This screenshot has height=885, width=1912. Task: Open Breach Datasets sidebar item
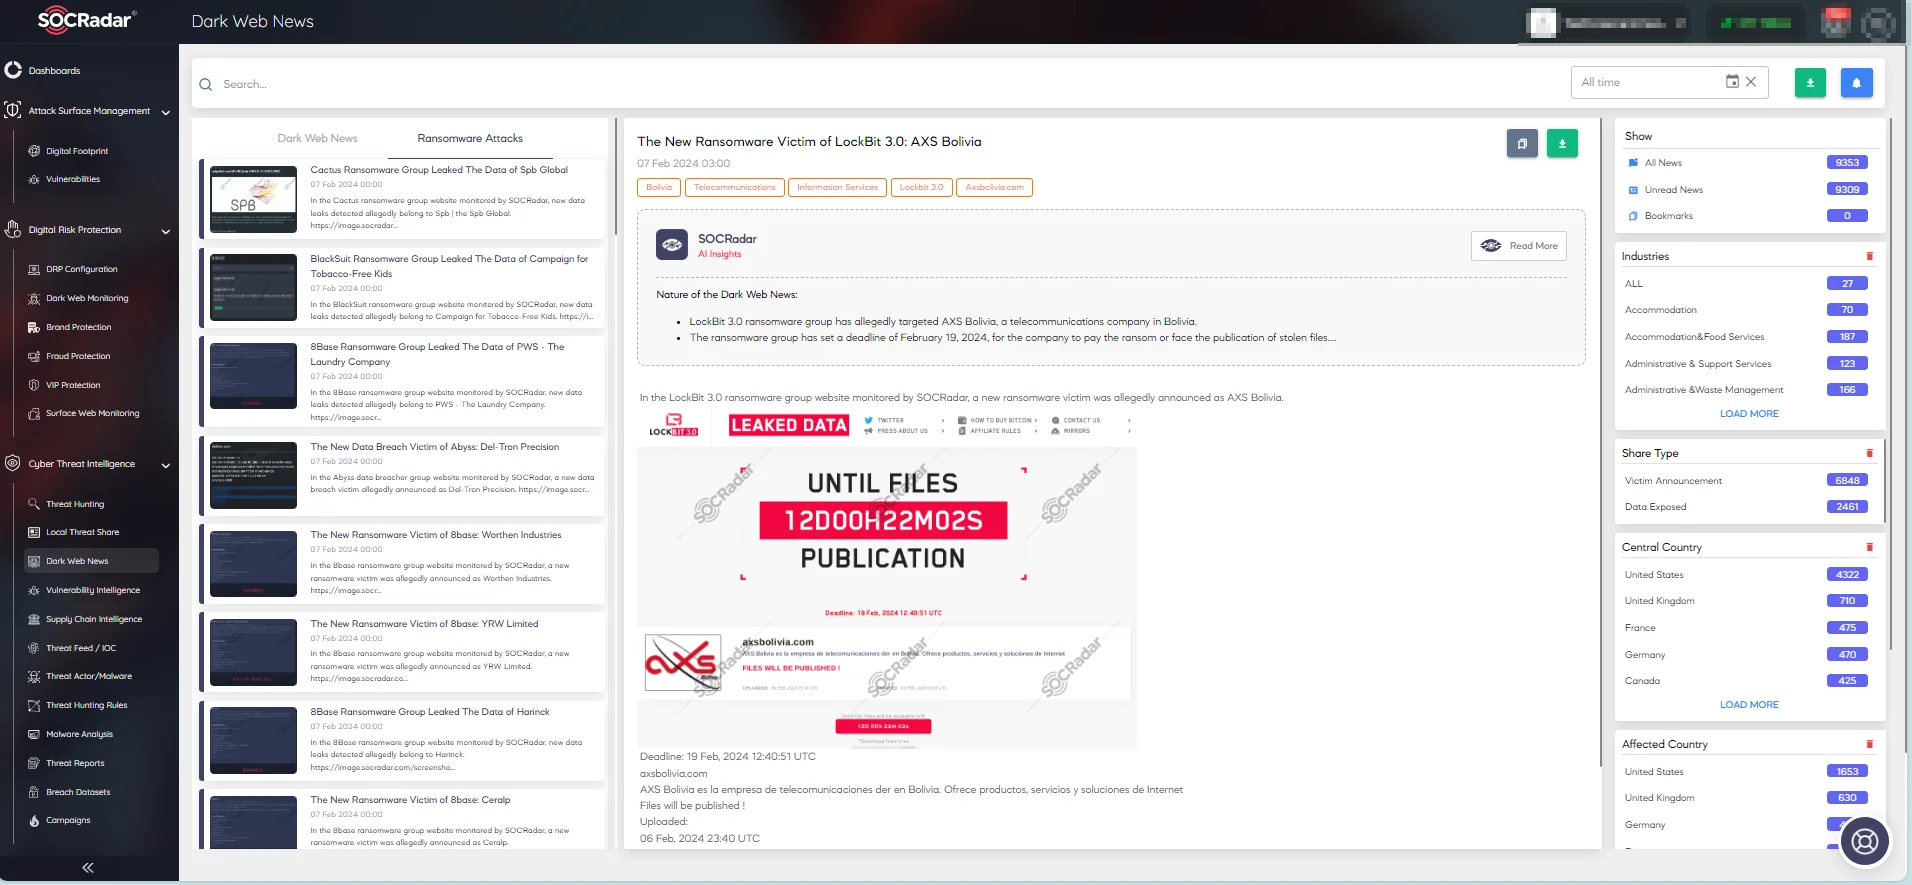78,793
